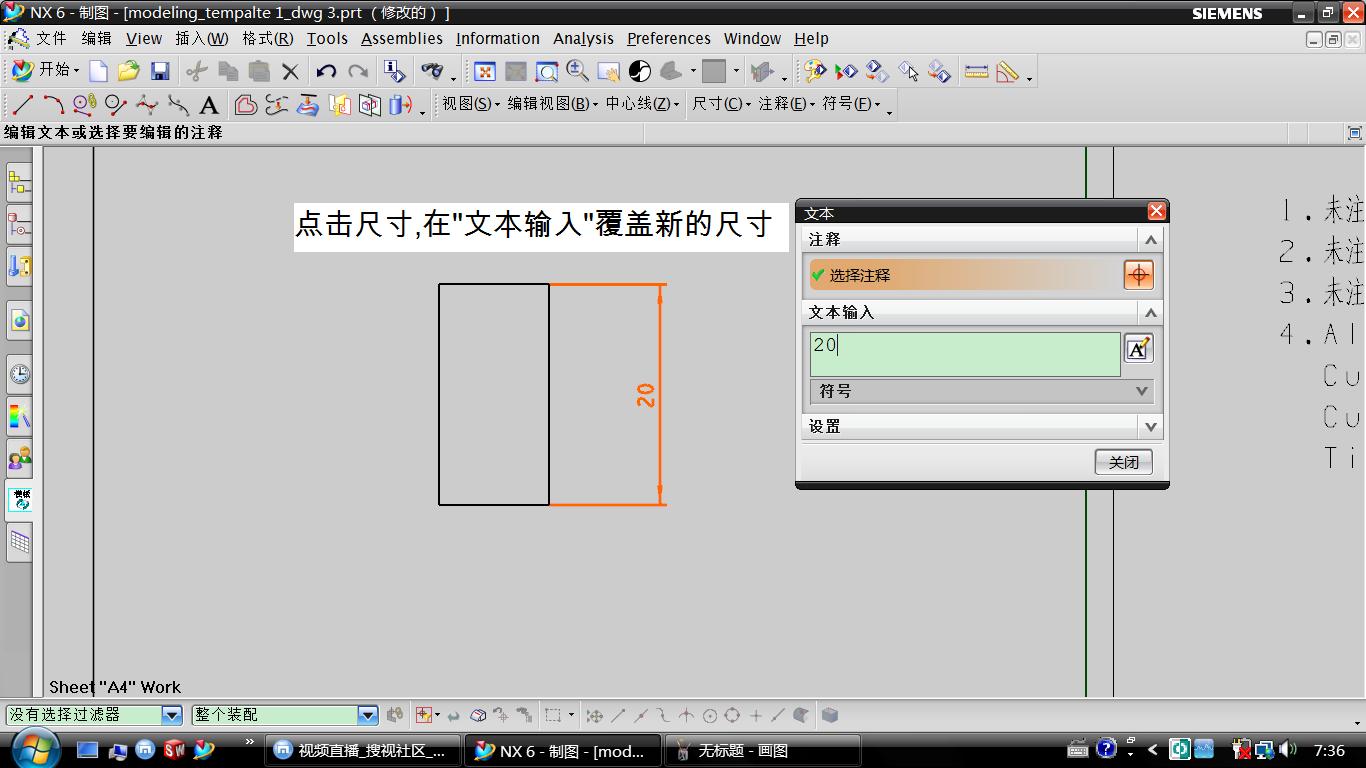Viewport: 1366px width, 768px height.
Task: Open a file with the folder icon
Action: tap(128, 71)
